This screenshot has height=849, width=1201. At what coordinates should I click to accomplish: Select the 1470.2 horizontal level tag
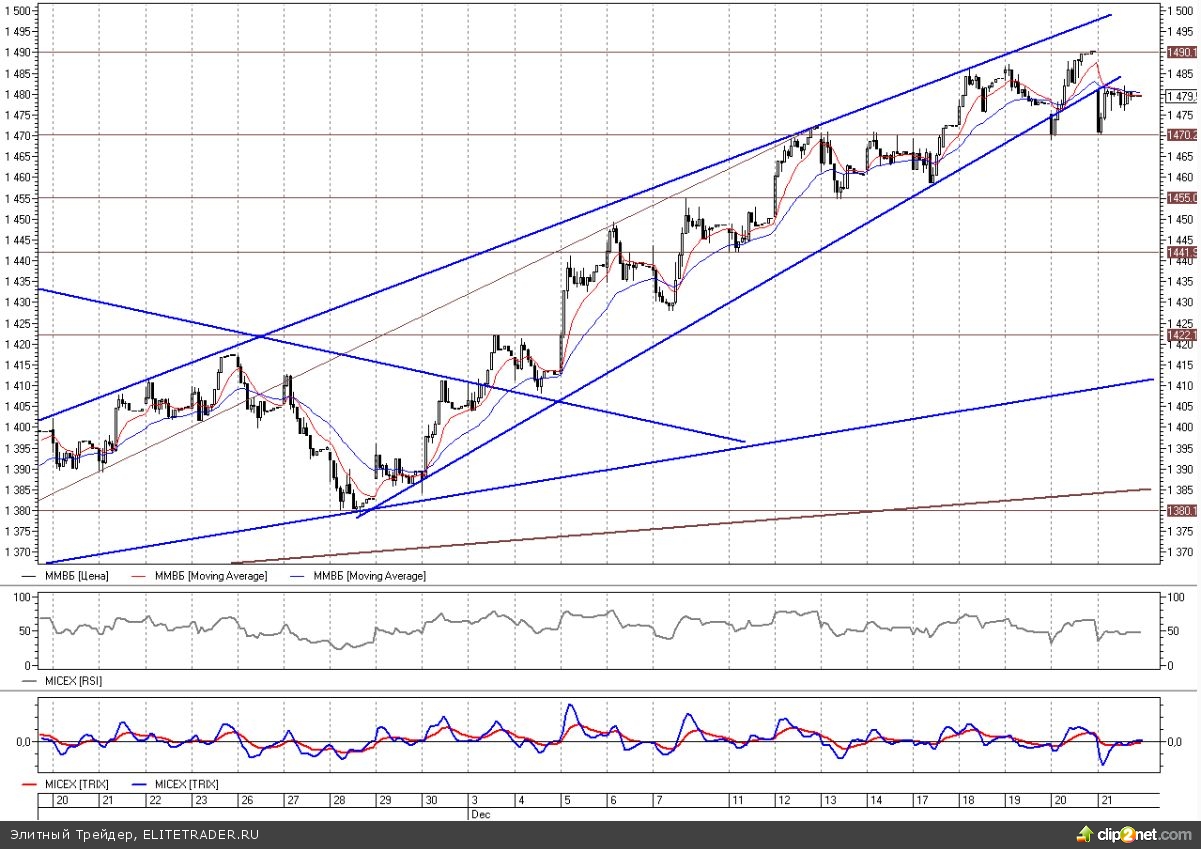1181,135
